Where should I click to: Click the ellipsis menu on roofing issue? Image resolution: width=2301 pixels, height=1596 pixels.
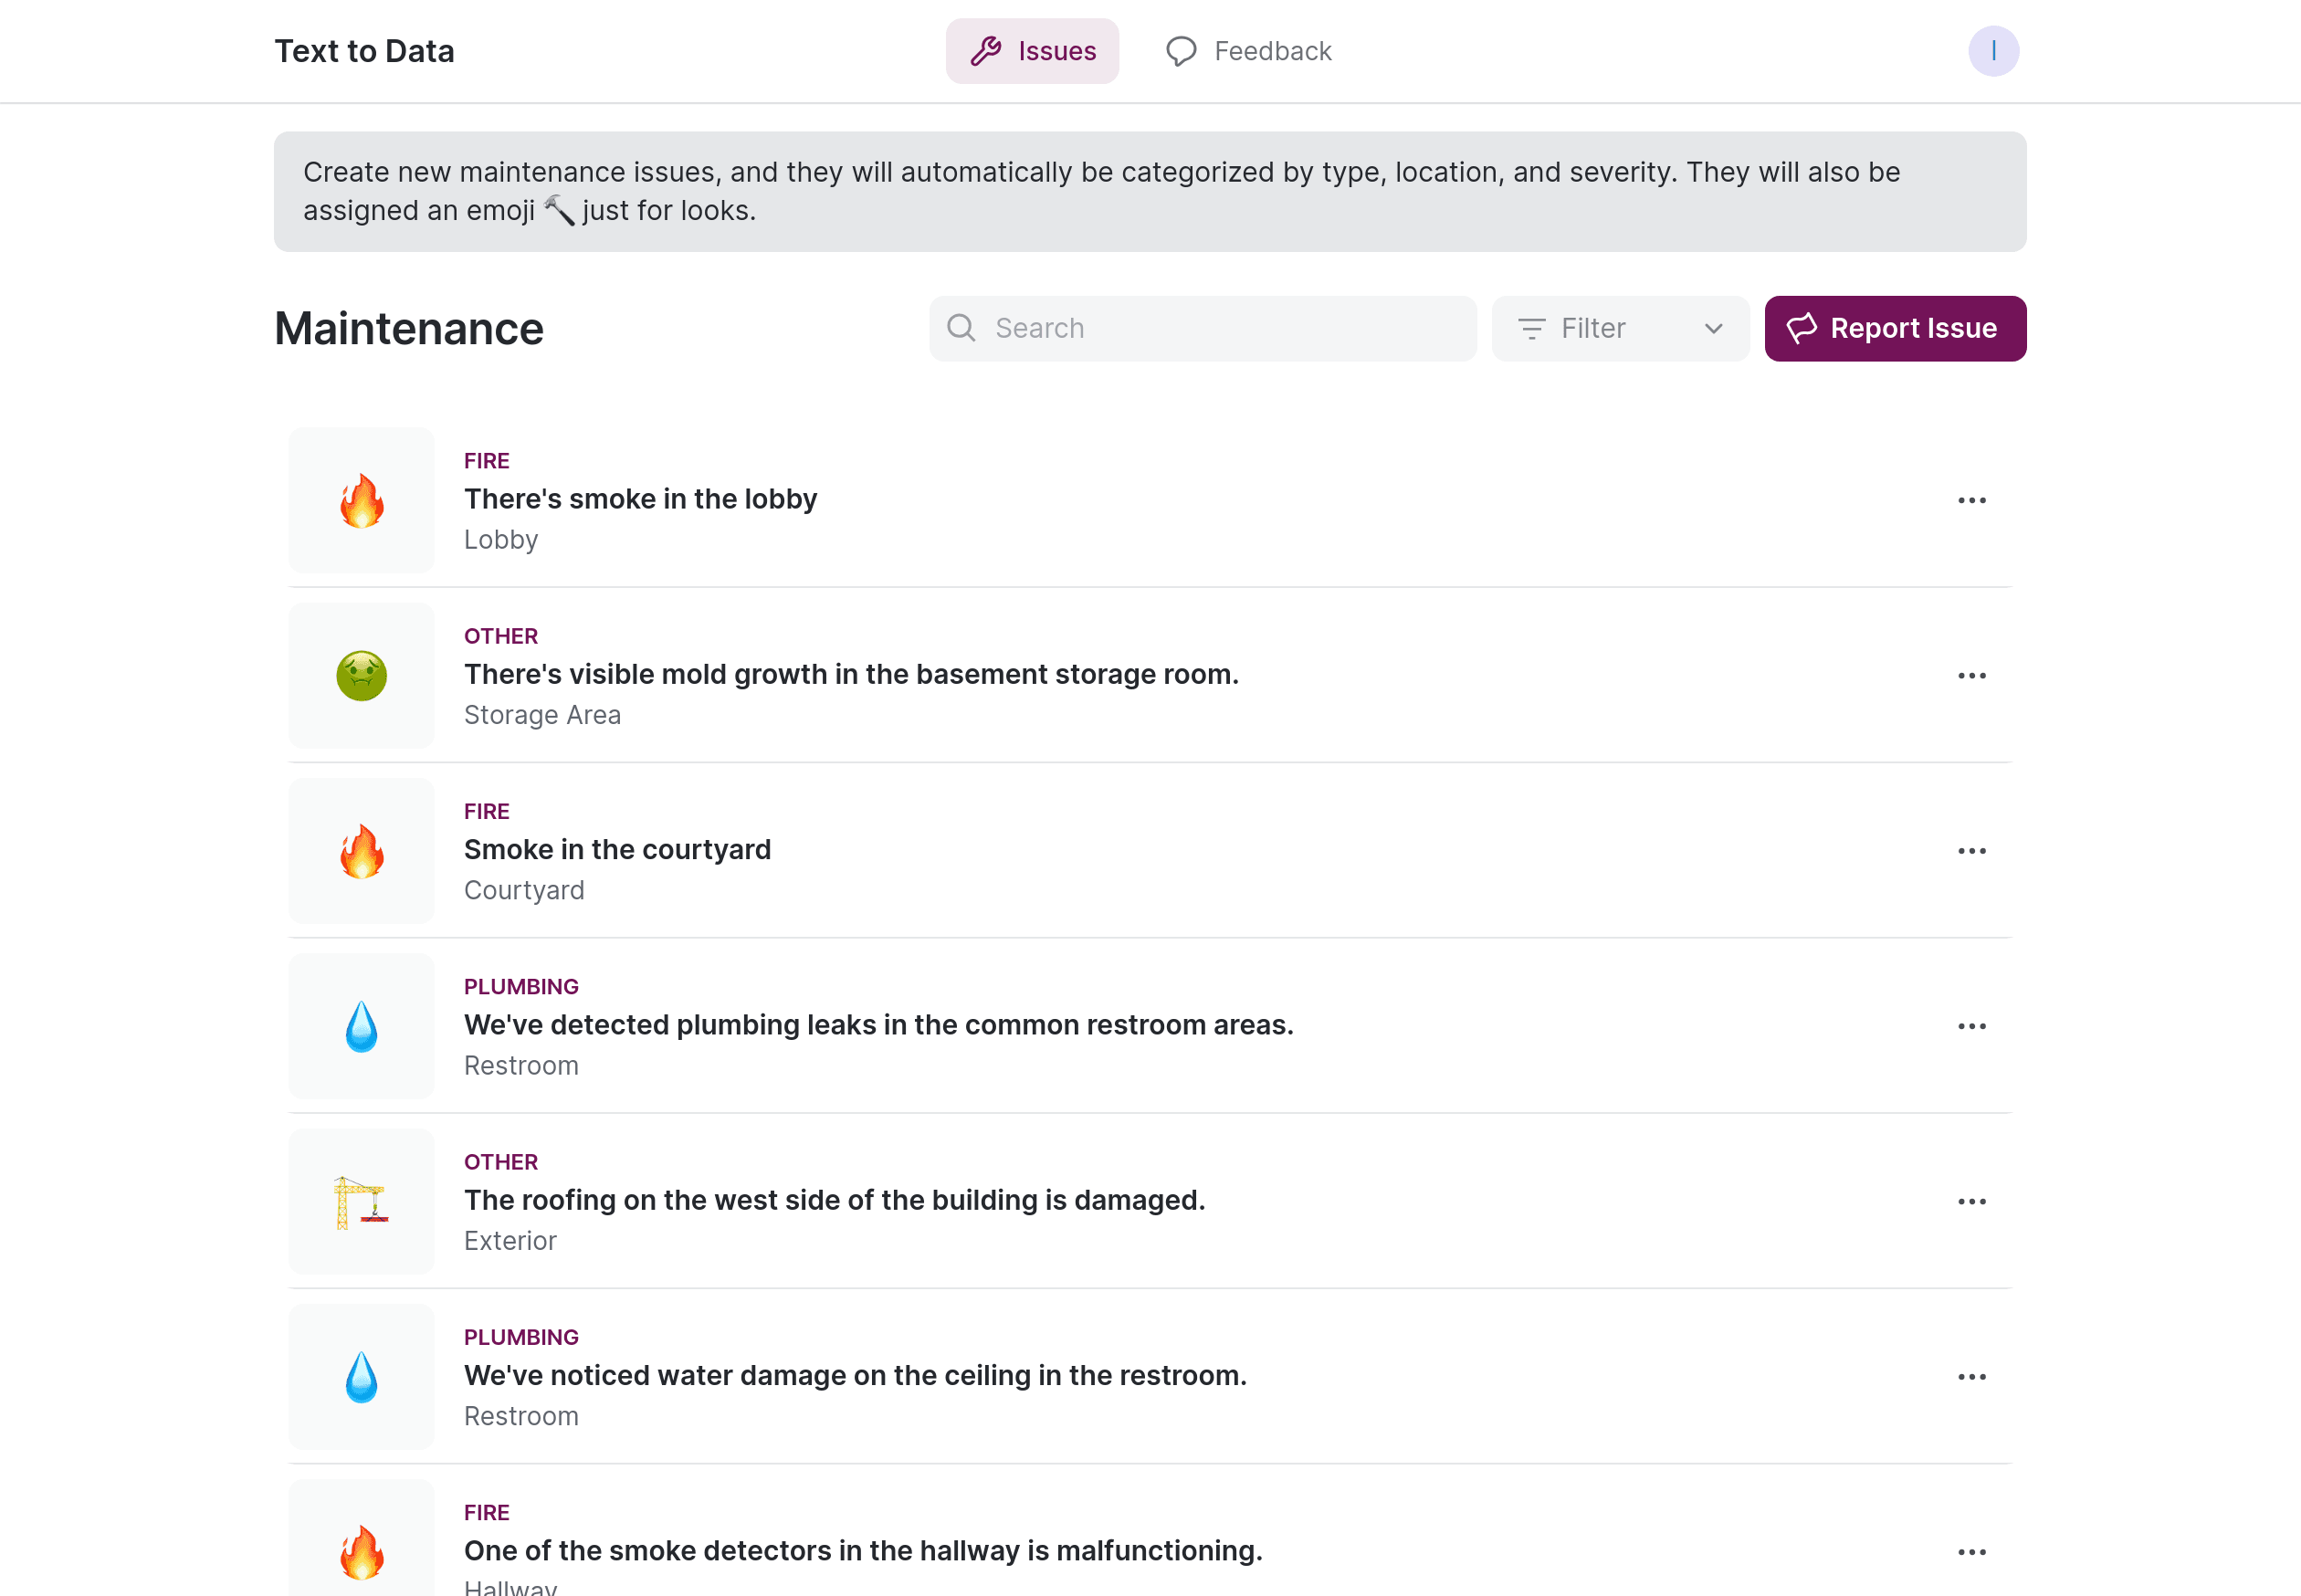(1972, 1201)
